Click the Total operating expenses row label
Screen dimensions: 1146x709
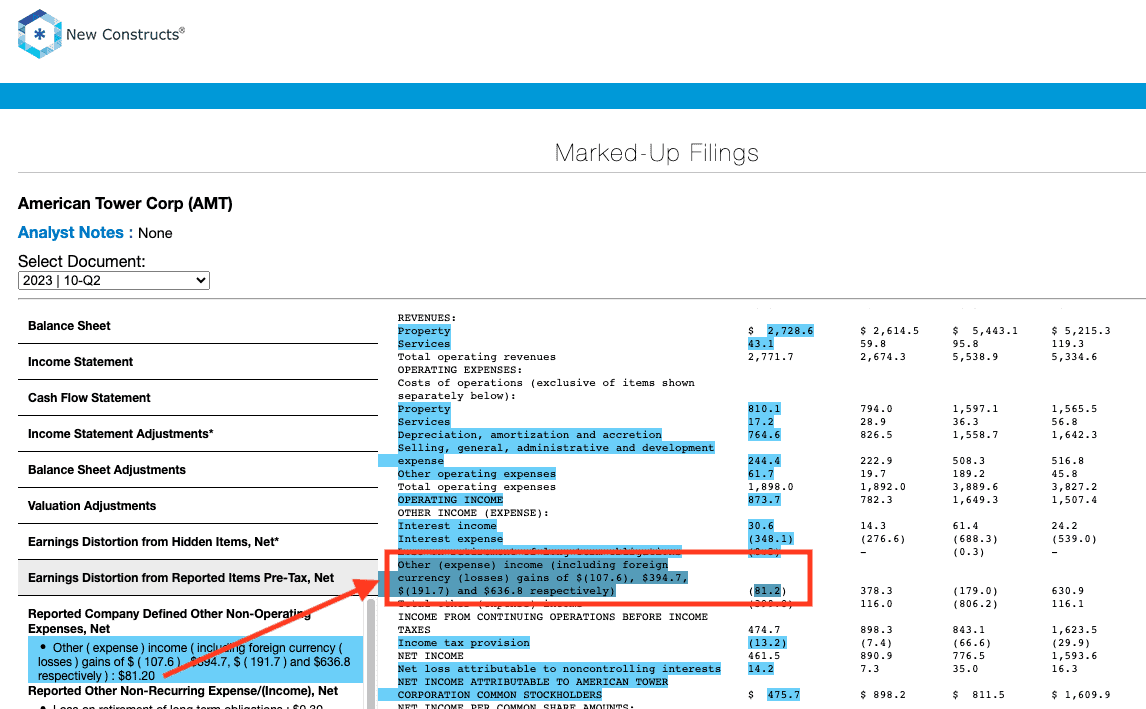coord(477,487)
